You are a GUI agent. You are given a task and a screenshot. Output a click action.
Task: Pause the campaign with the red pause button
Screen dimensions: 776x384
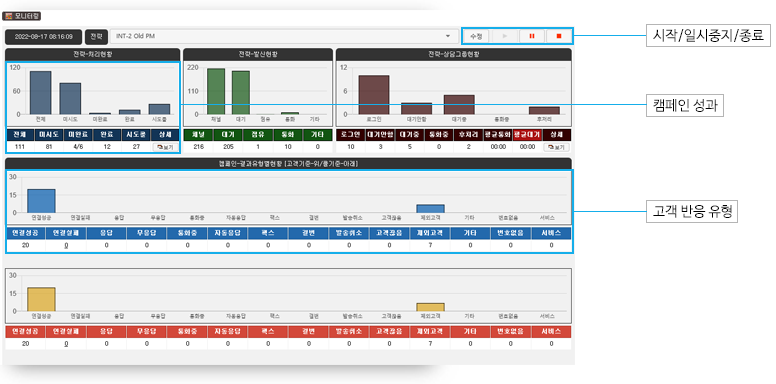[532, 36]
